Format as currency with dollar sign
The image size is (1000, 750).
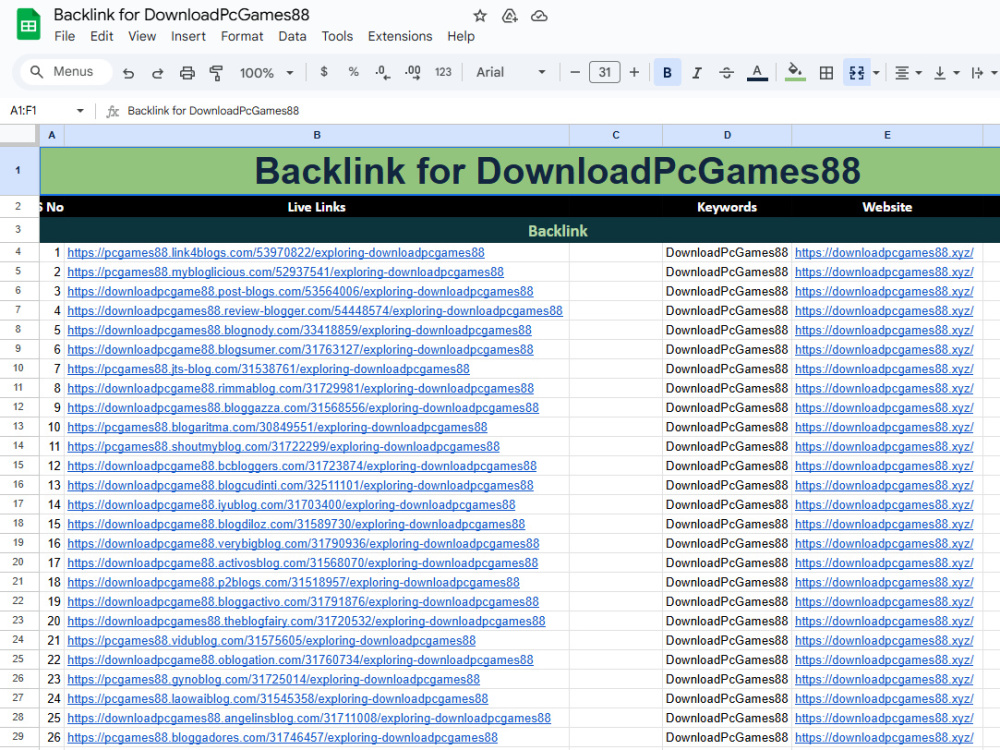[x=324, y=72]
